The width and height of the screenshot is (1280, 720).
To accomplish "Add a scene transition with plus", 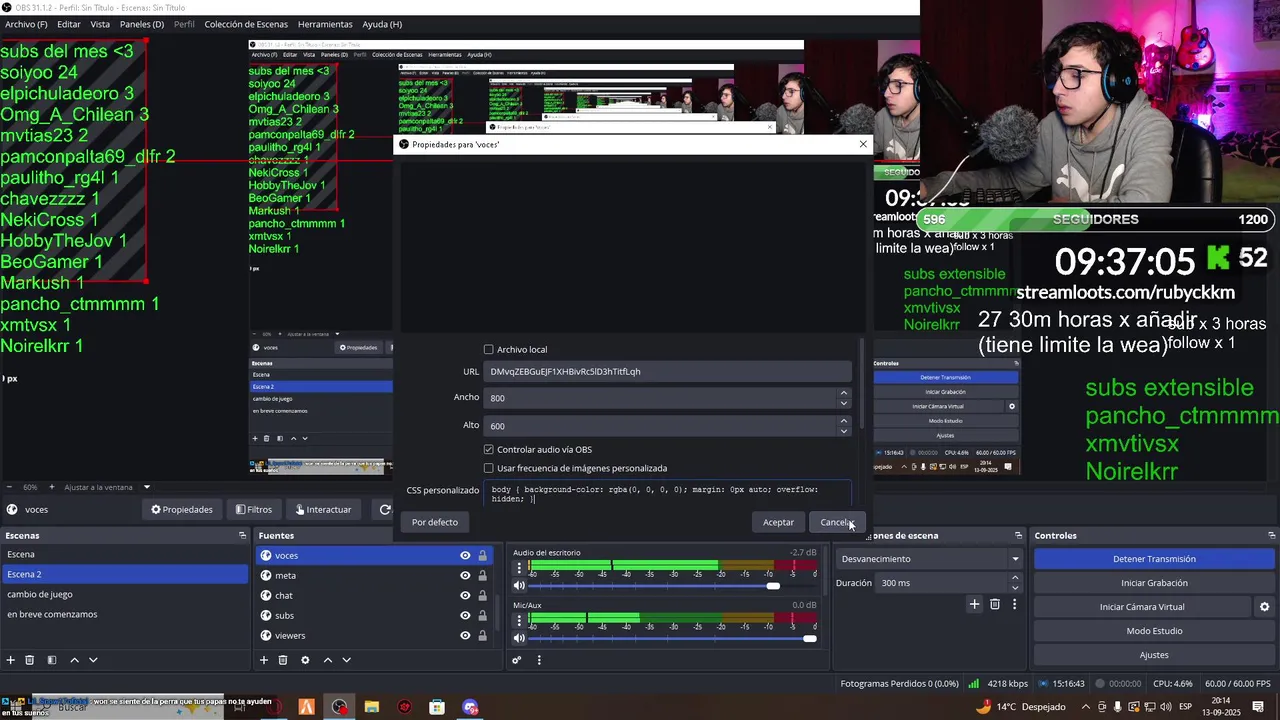I will tap(974, 604).
